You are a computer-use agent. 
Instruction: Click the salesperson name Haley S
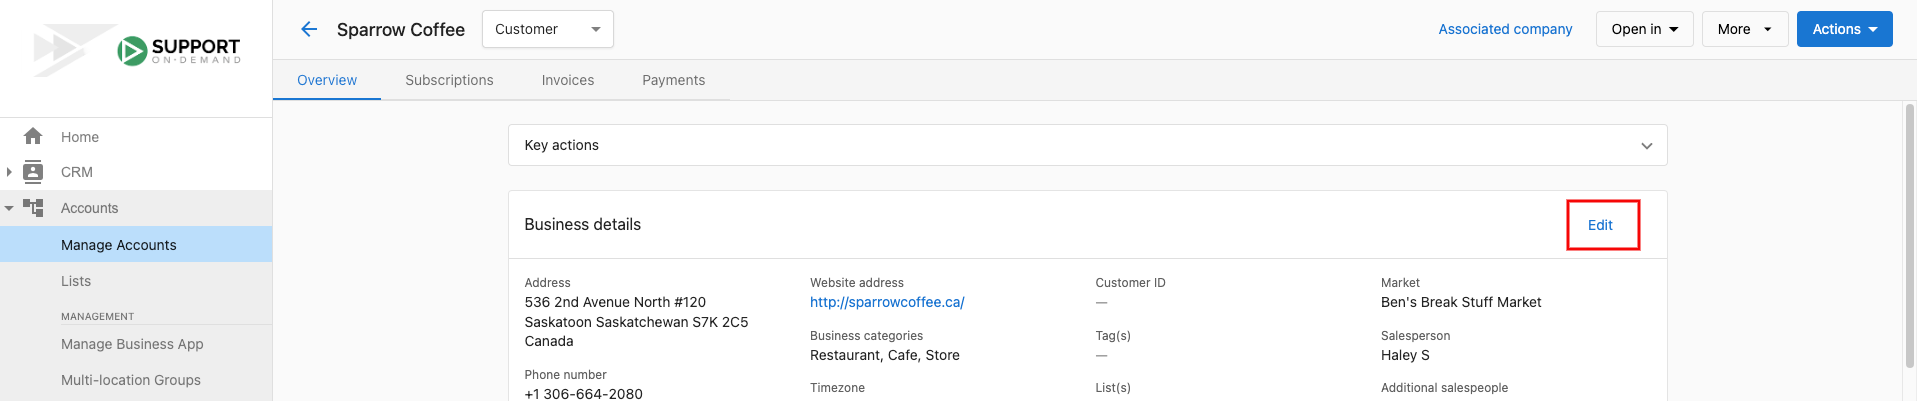point(1405,355)
